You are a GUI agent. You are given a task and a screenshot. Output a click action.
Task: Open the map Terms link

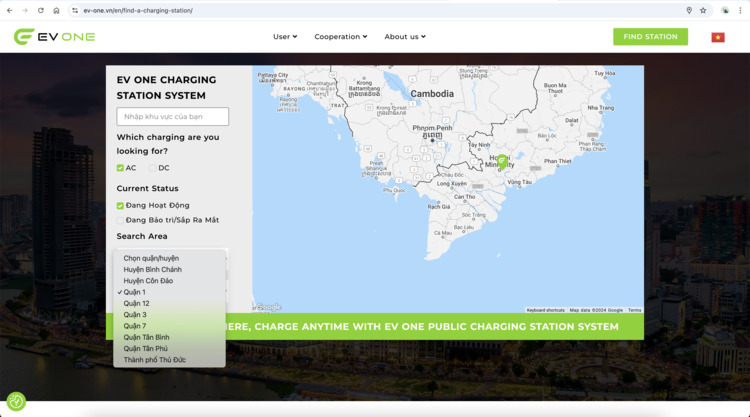coord(635,310)
